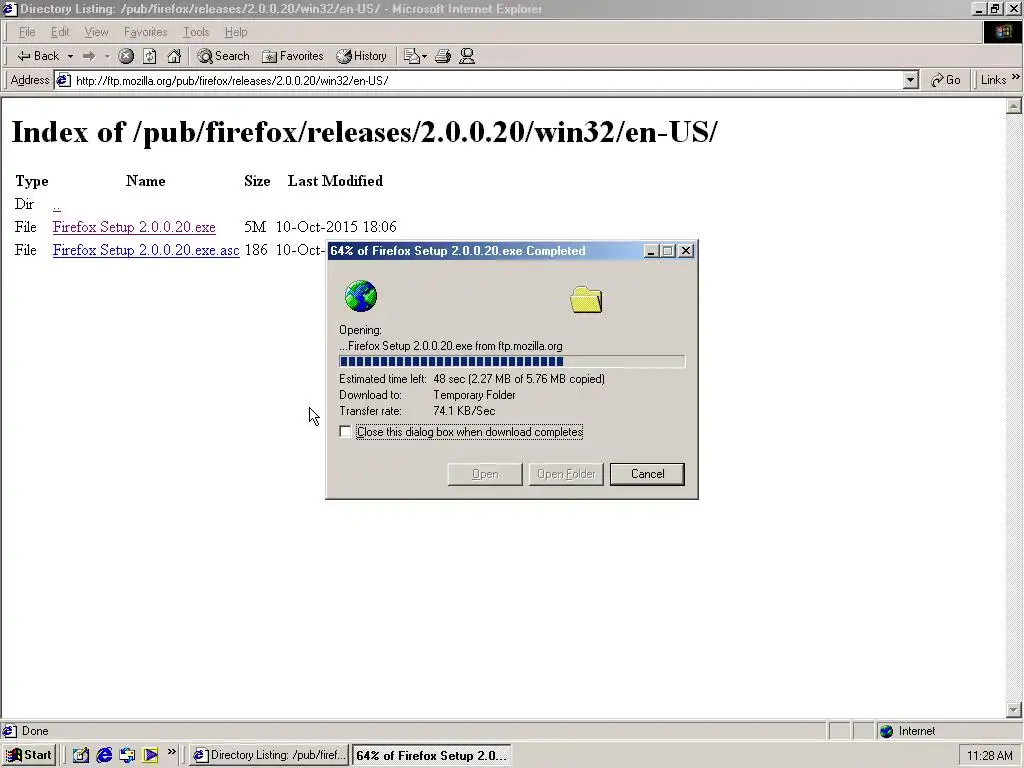Open the Search pane button

[x=223, y=56]
